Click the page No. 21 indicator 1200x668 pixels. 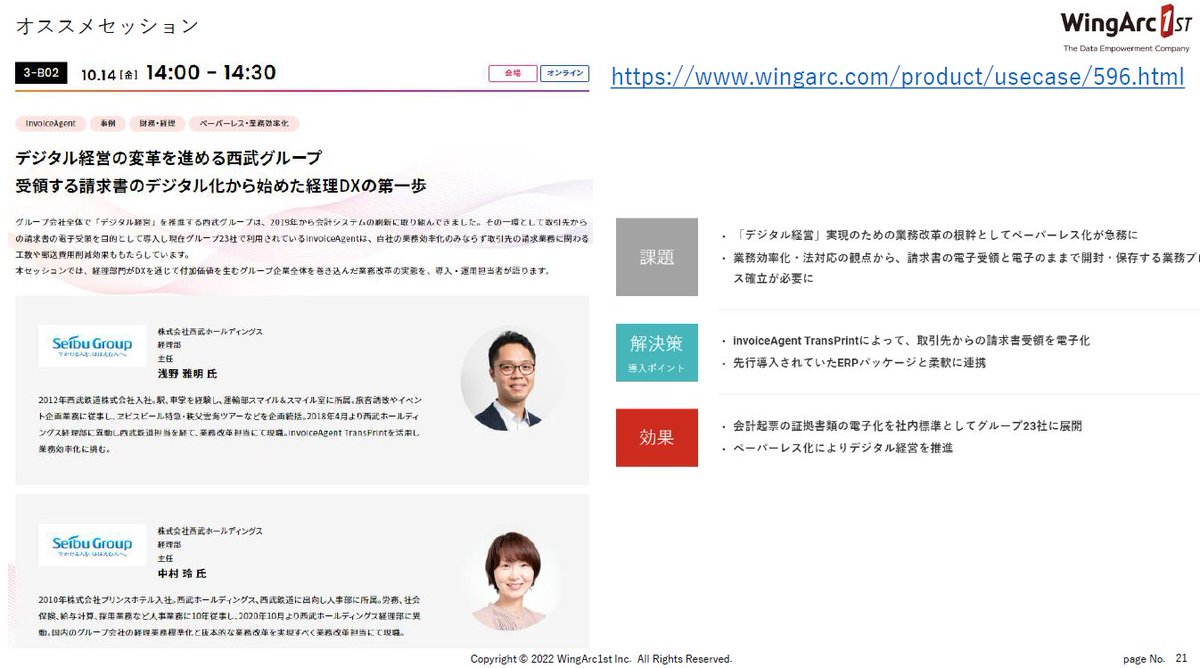coord(1155,659)
